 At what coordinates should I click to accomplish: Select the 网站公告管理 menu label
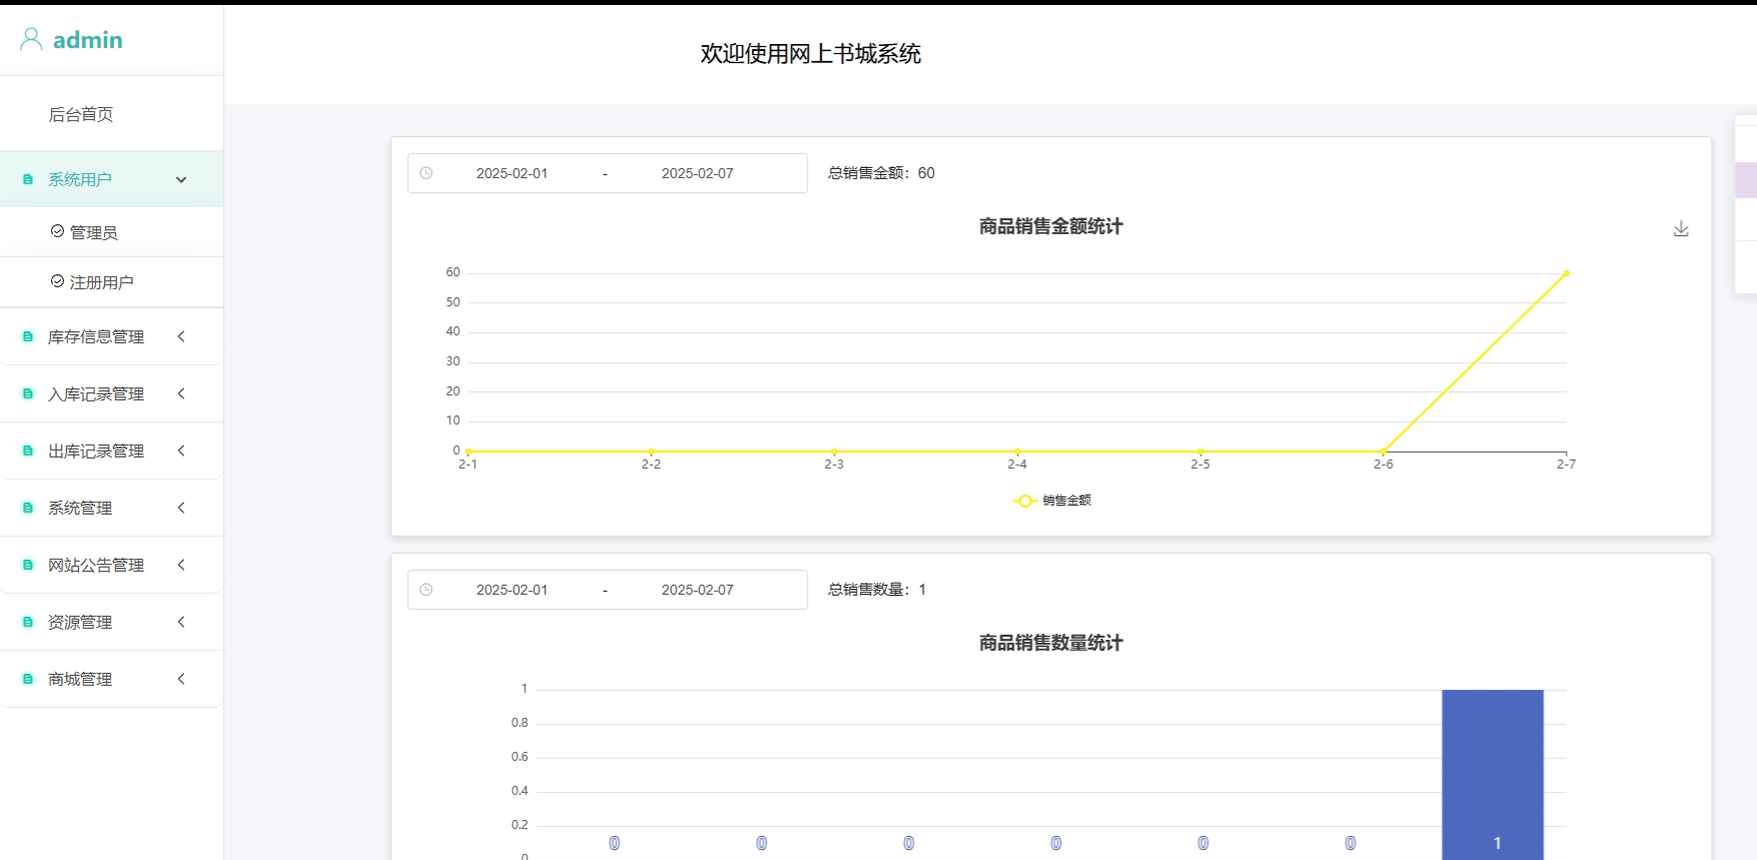pos(96,565)
